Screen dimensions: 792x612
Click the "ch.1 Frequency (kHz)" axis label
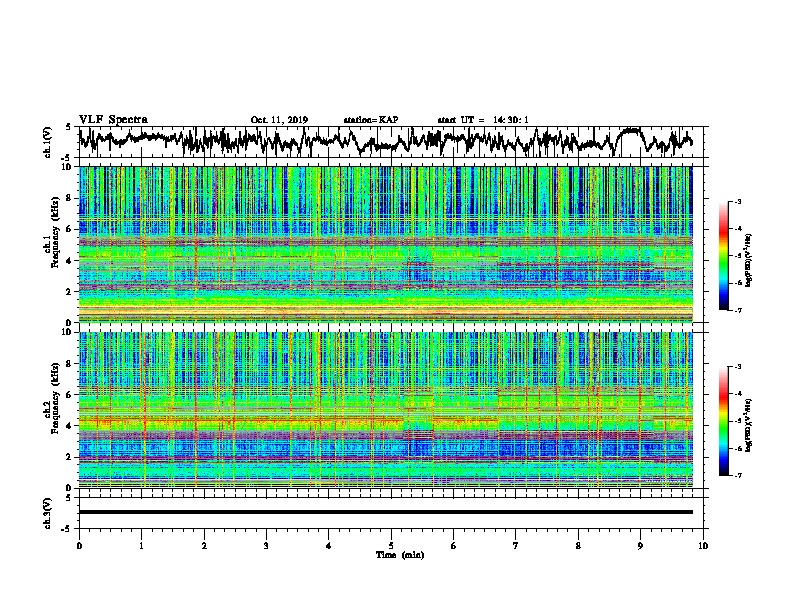51,232
